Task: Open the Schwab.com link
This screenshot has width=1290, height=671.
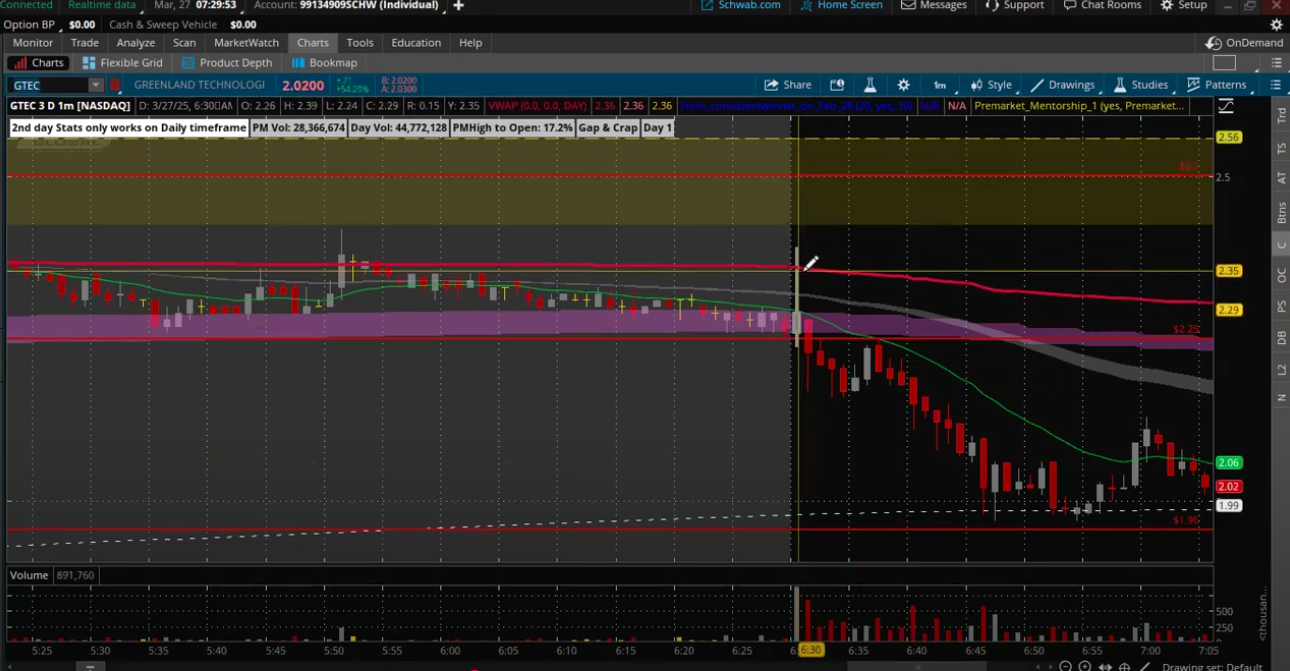Action: 741,5
